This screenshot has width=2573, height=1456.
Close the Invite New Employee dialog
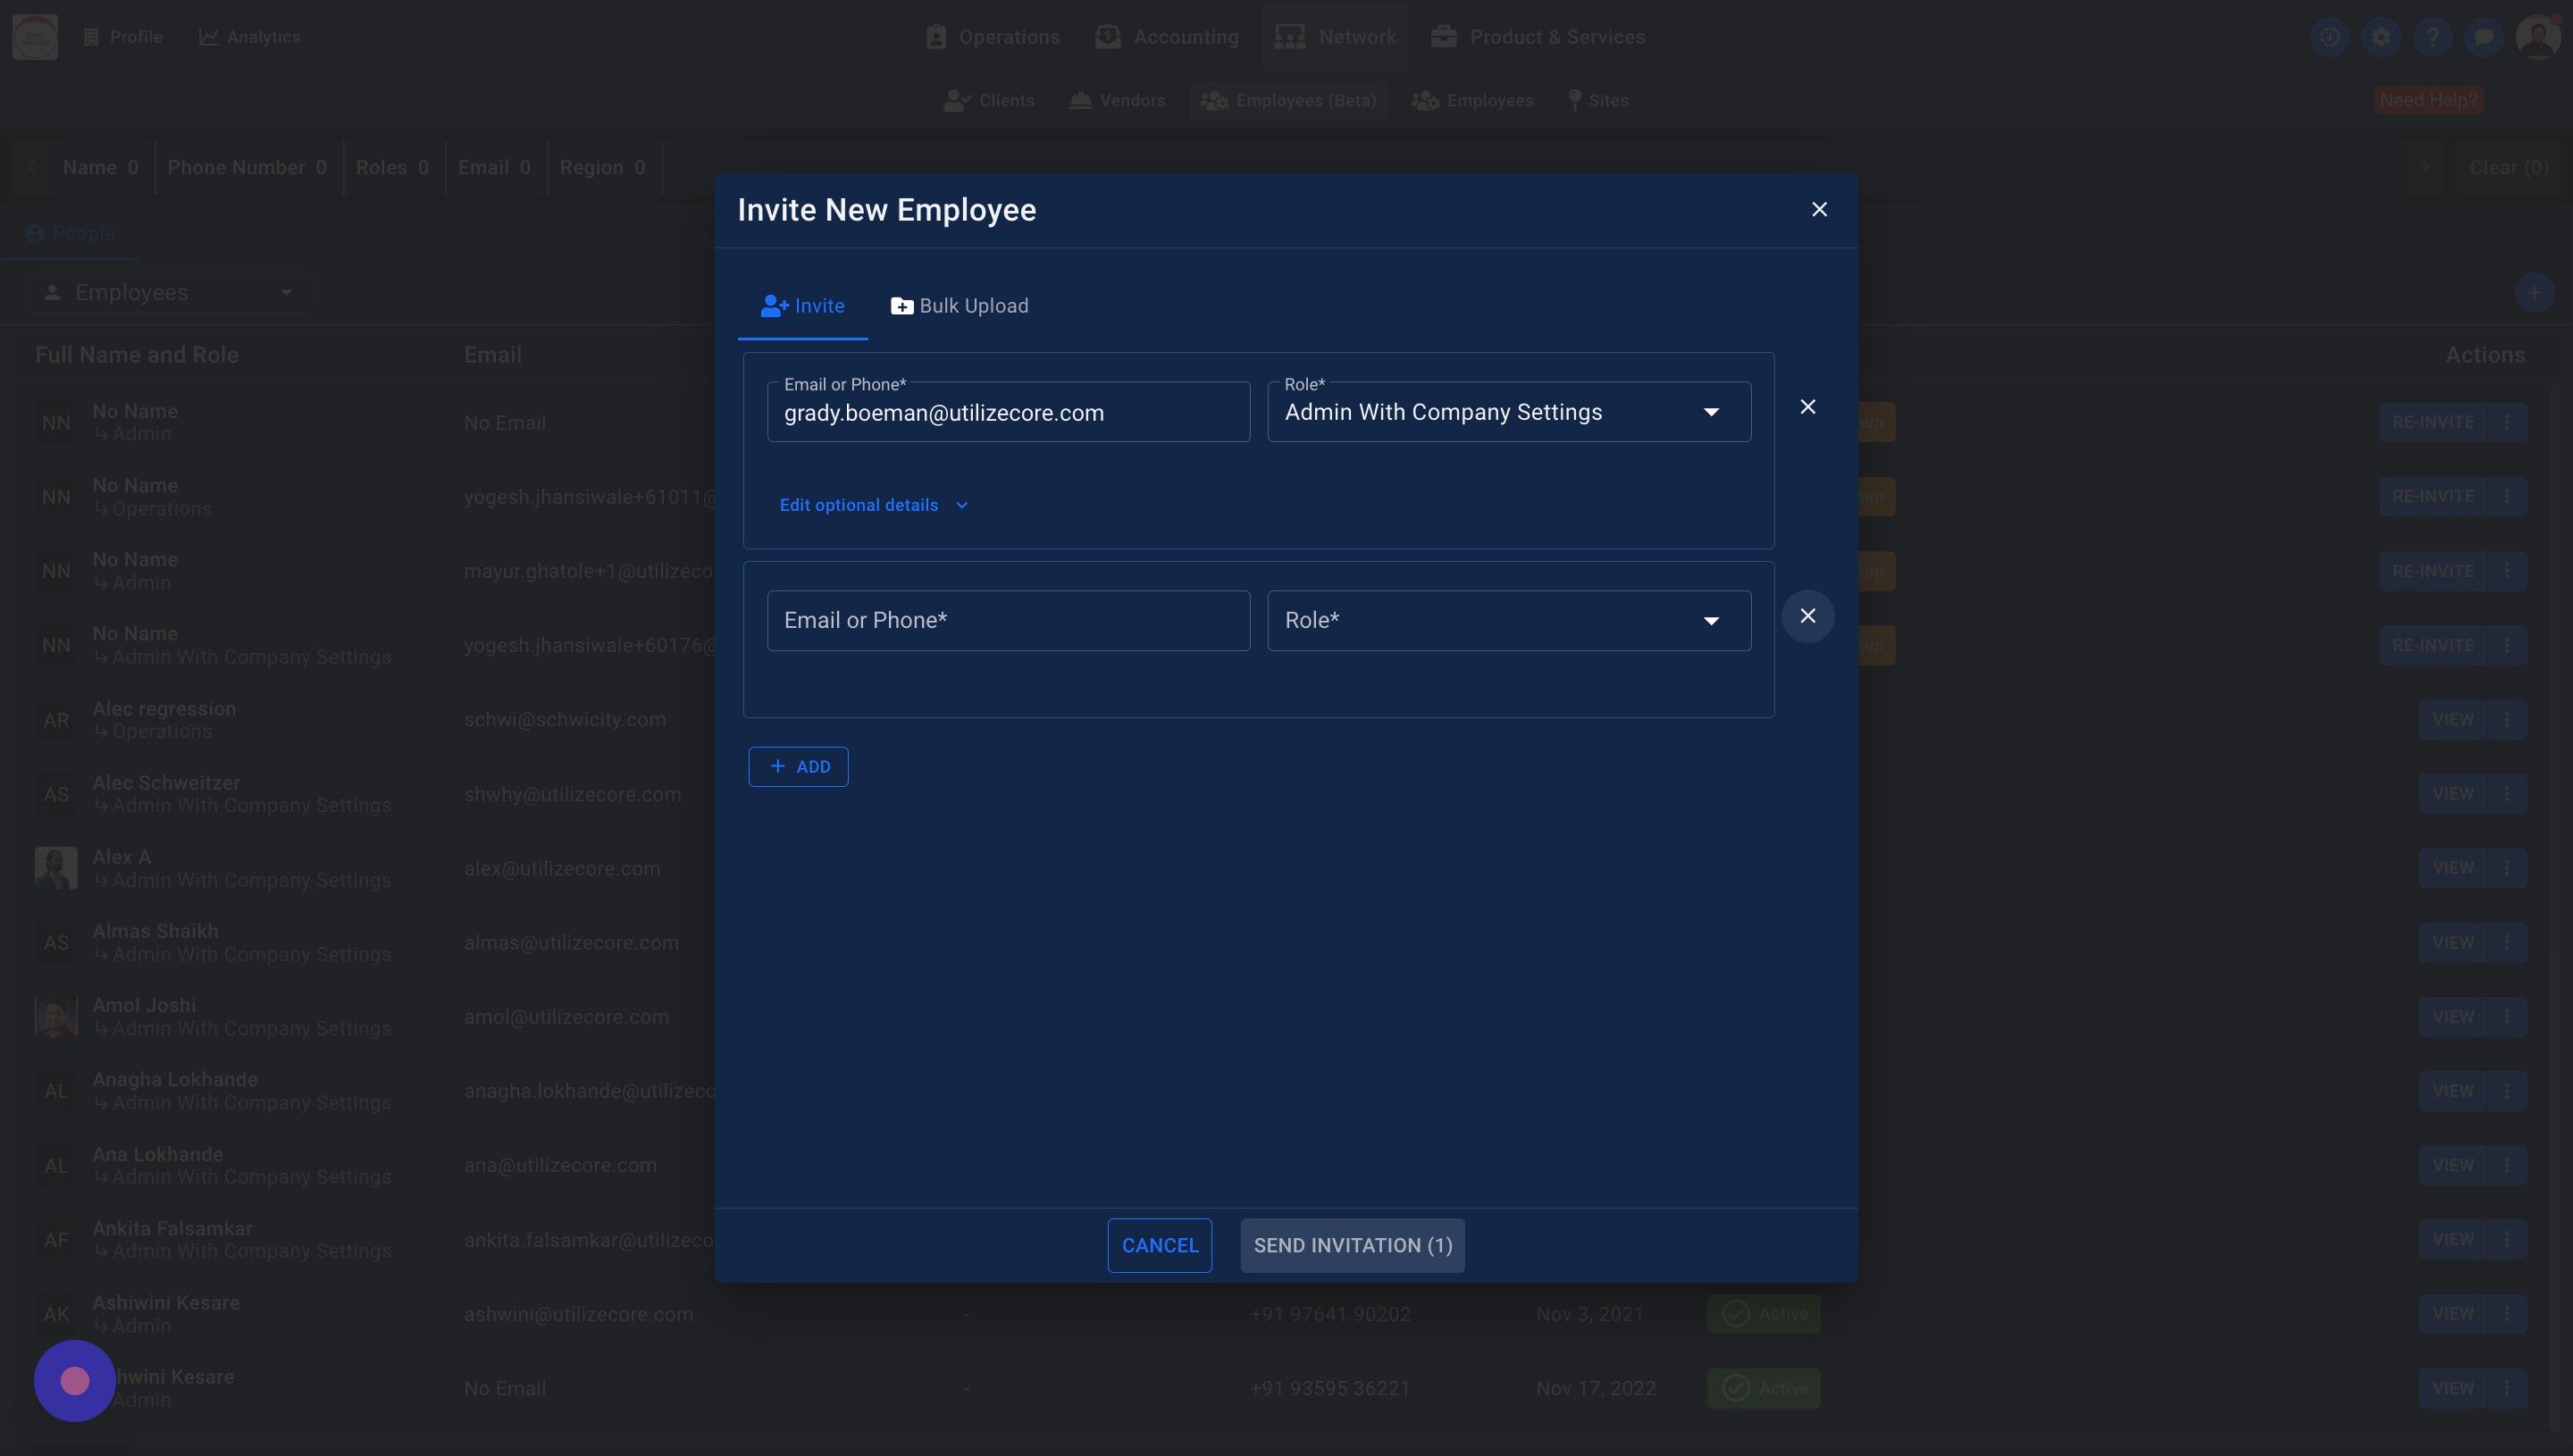1819,209
